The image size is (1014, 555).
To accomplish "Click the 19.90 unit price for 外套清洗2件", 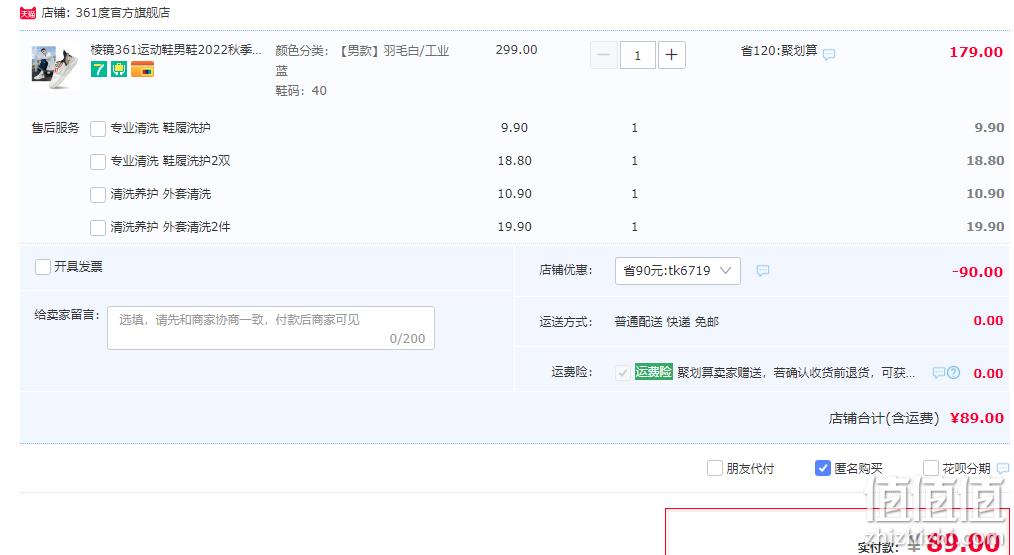I will pos(514,227).
